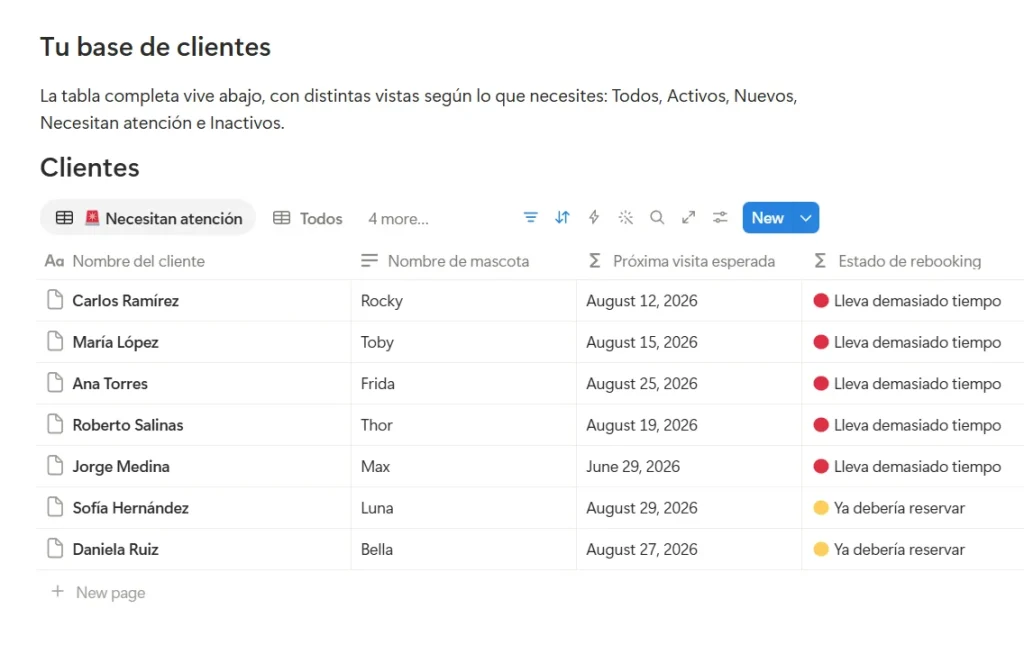1024x645 pixels.
Task: Open Próxima visita esperada column header
Action: [689, 261]
